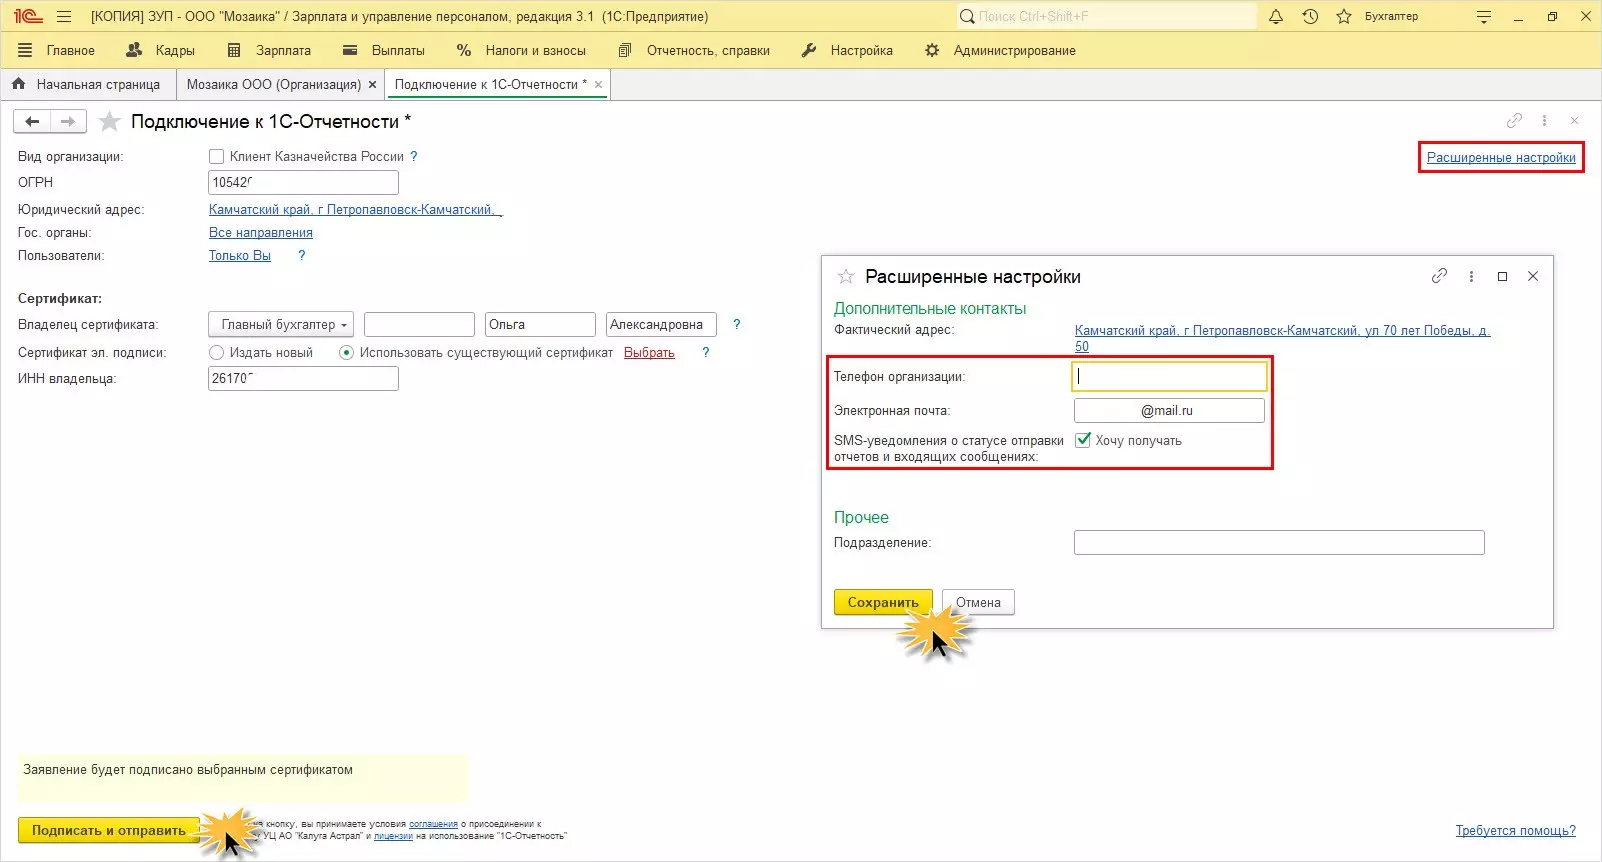Close the Расширенные настройки dialog

1533,276
